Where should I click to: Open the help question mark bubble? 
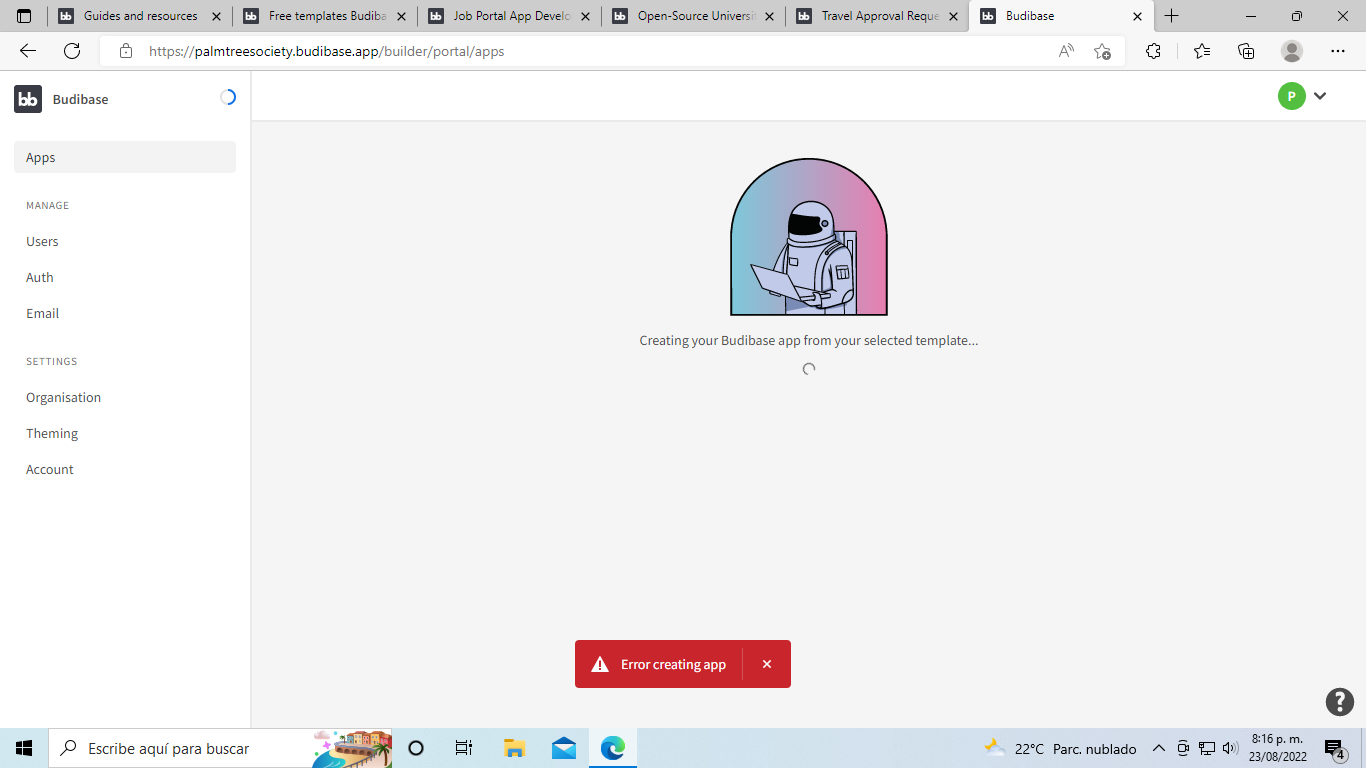1340,702
